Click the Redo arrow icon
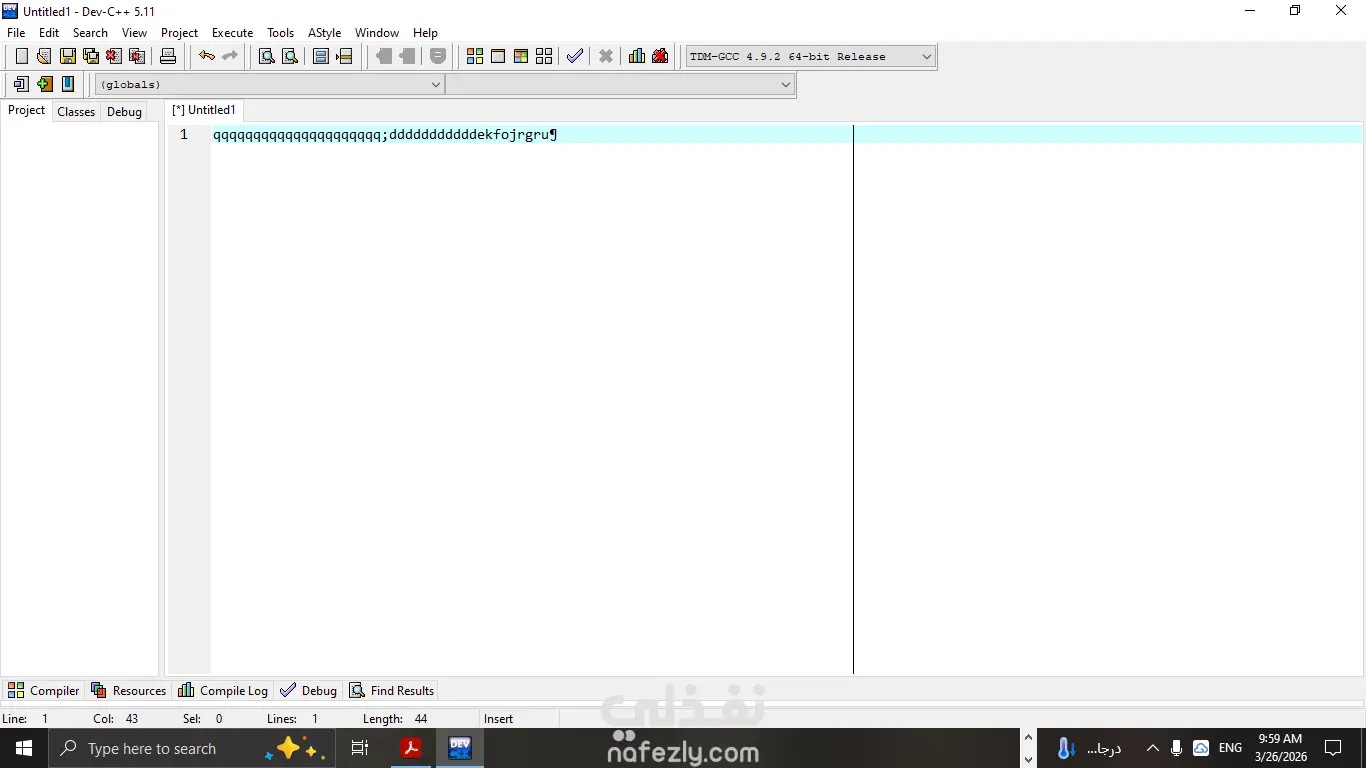This screenshot has width=1366, height=768. pyautogui.click(x=230, y=56)
